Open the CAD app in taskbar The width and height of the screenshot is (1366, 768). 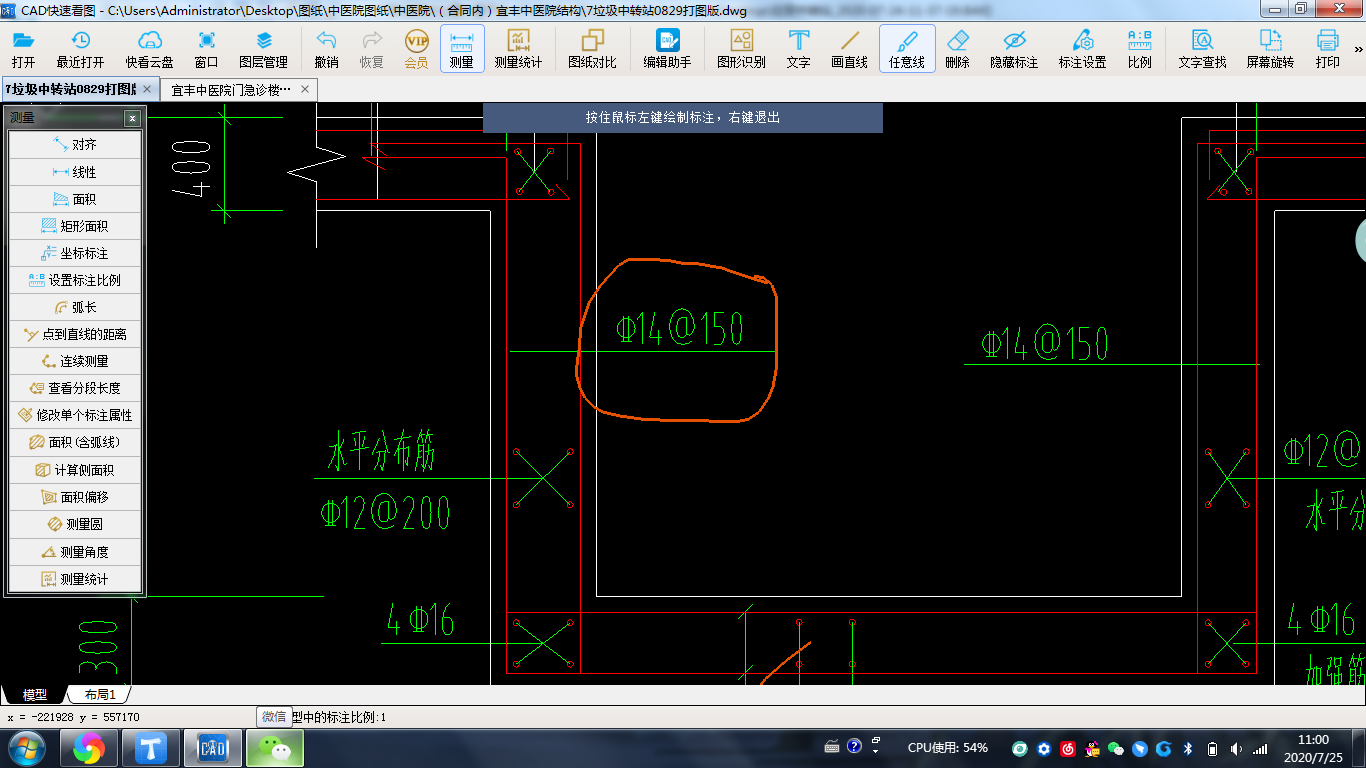pyautogui.click(x=213, y=748)
